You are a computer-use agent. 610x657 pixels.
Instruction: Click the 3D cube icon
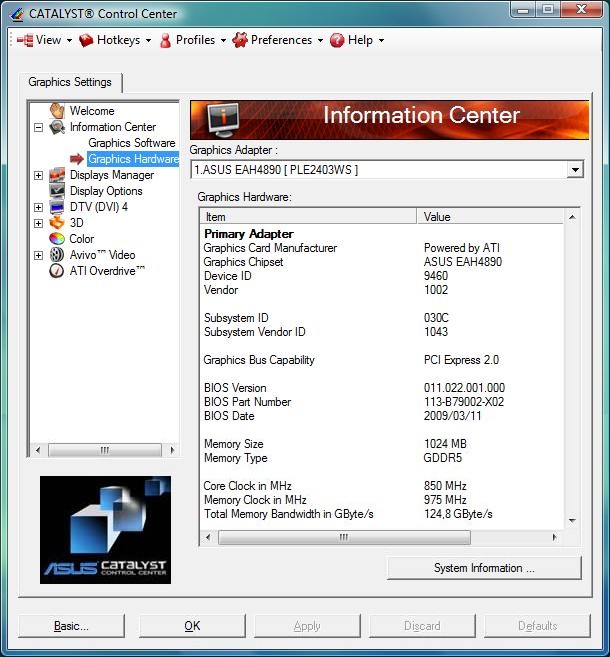coord(57,223)
